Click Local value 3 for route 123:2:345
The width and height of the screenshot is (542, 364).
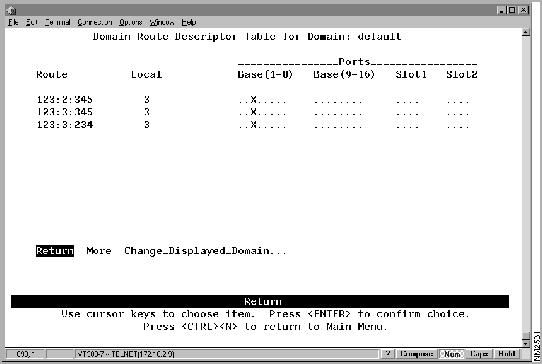pos(147,100)
